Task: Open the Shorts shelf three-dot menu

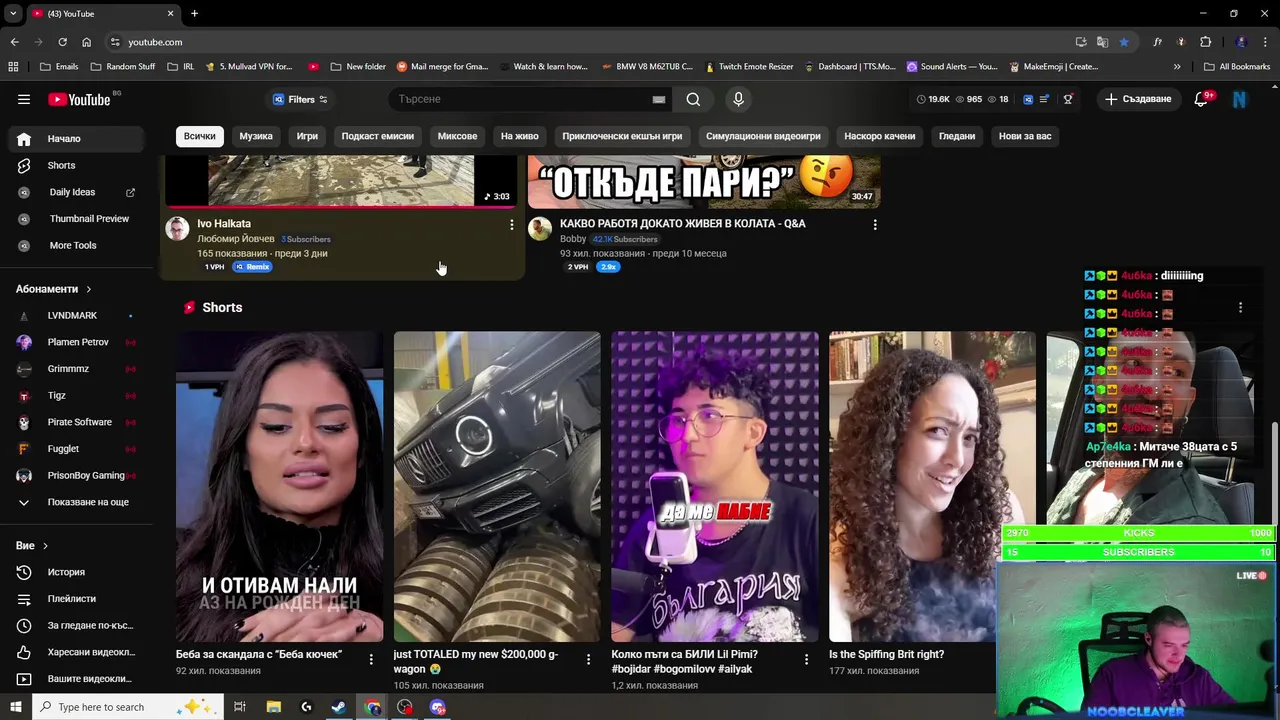Action: [1240, 308]
